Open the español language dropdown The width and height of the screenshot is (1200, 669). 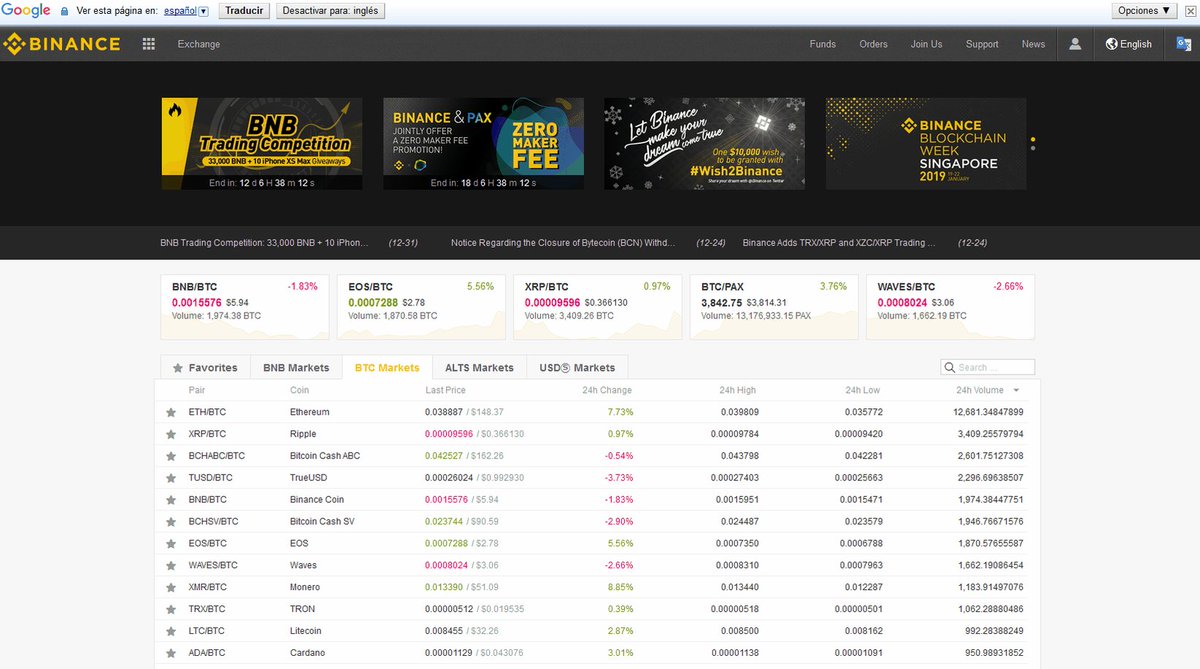(186, 11)
